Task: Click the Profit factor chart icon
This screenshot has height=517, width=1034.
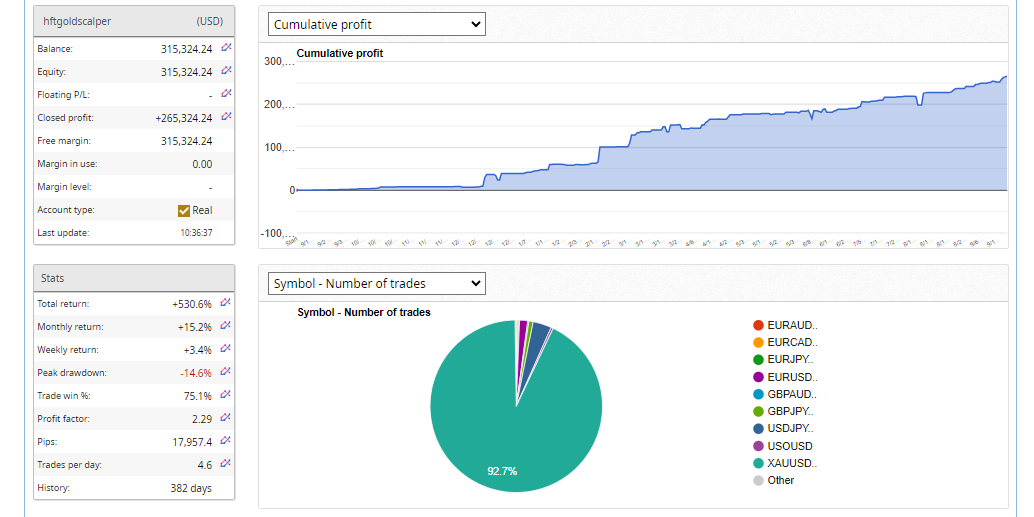Action: 226,418
